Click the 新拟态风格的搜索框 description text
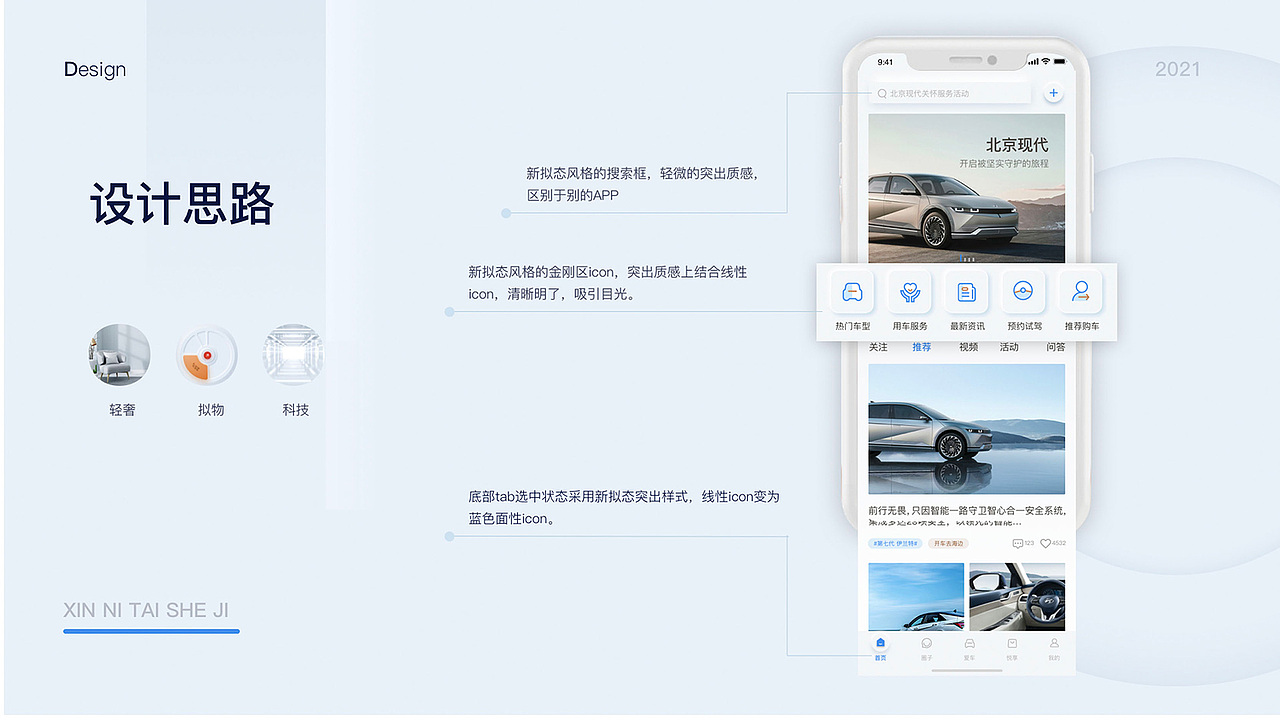Image resolution: width=1280 pixels, height=720 pixels. 642,184
